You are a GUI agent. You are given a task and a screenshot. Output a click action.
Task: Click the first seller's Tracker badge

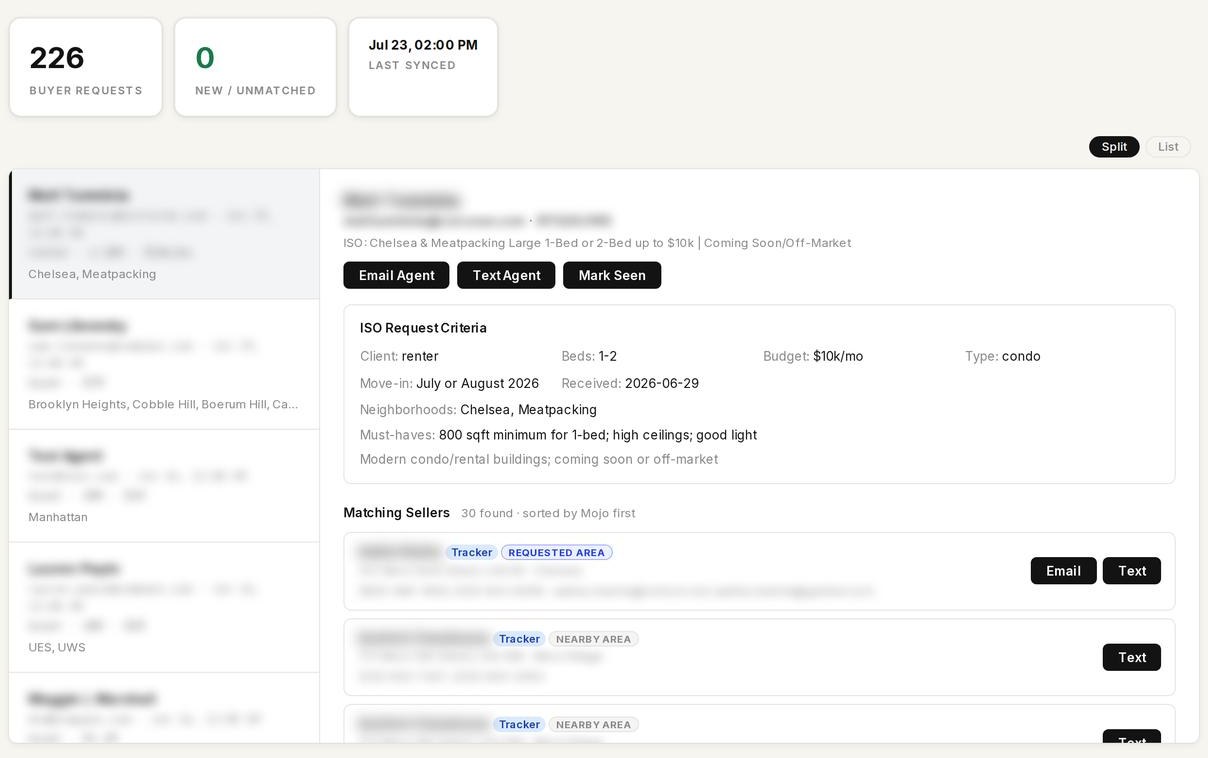[x=471, y=552]
